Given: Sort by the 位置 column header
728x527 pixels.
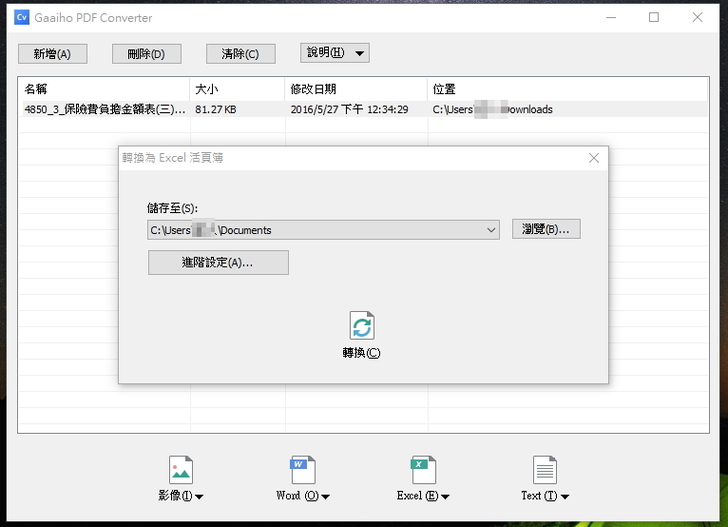Looking at the screenshot, I should [x=567, y=89].
